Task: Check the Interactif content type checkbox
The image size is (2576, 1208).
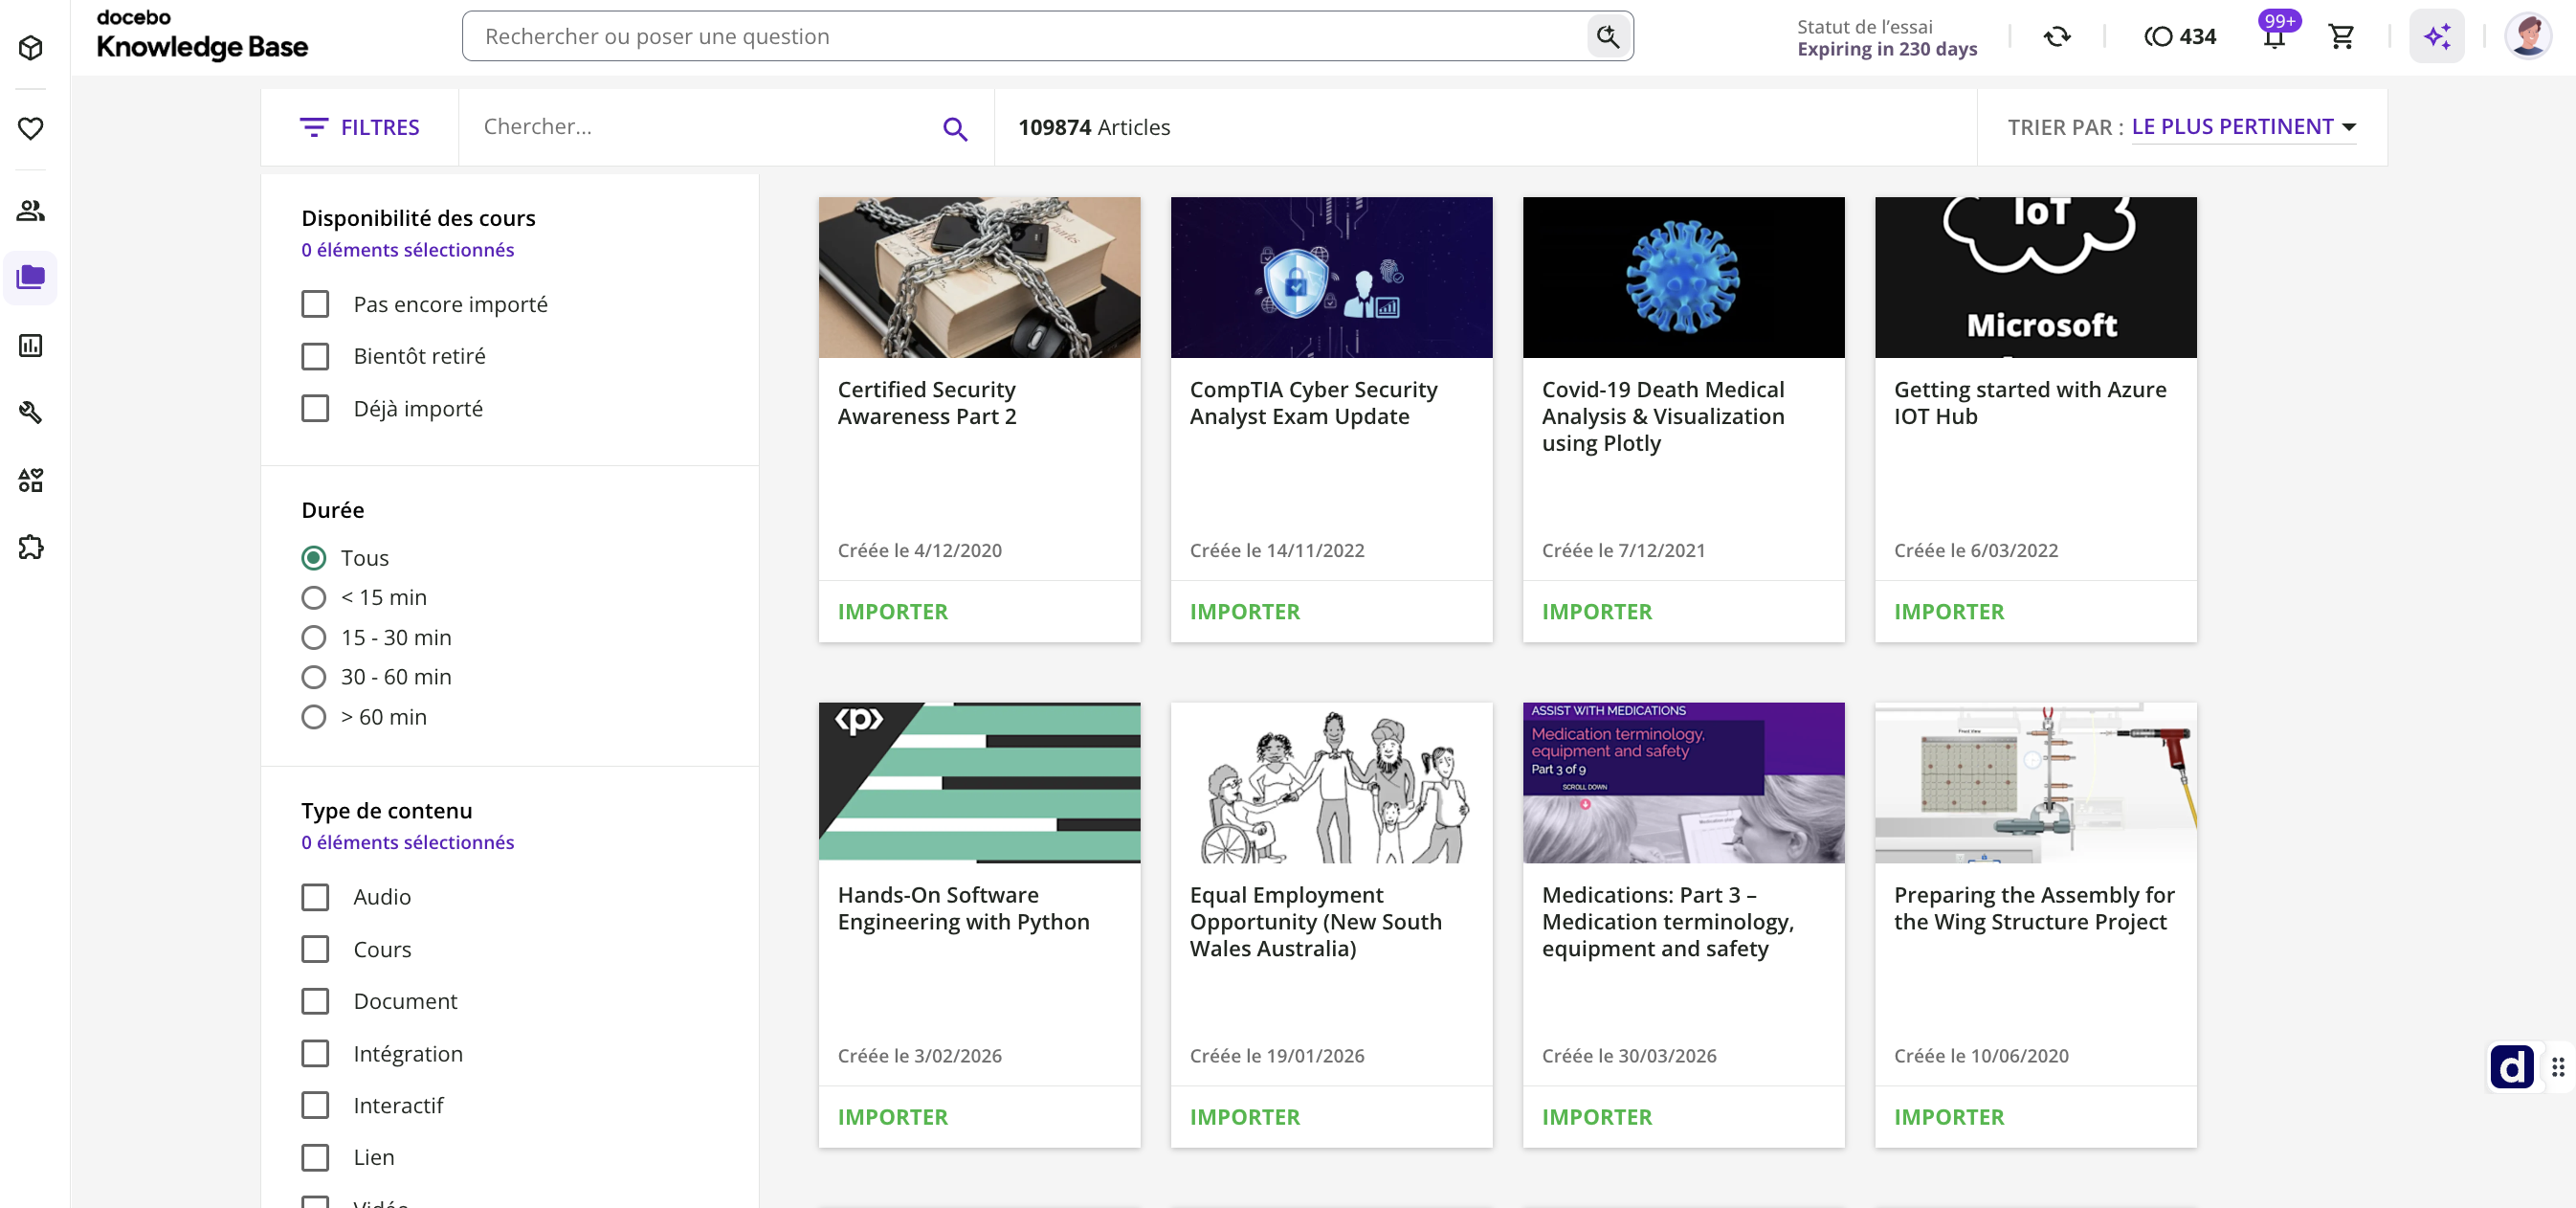Action: pos(315,1105)
